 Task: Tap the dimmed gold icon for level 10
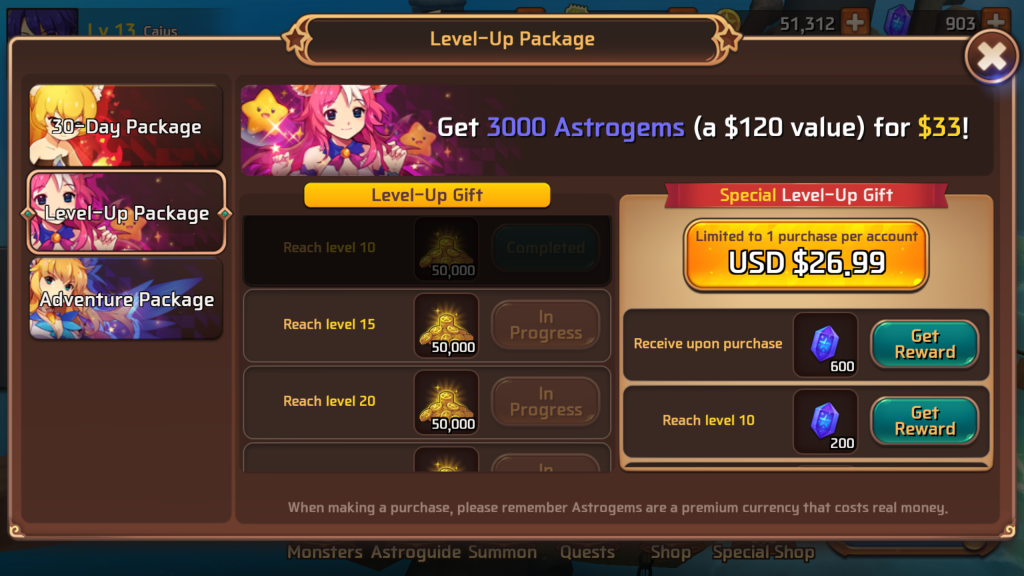pos(446,248)
